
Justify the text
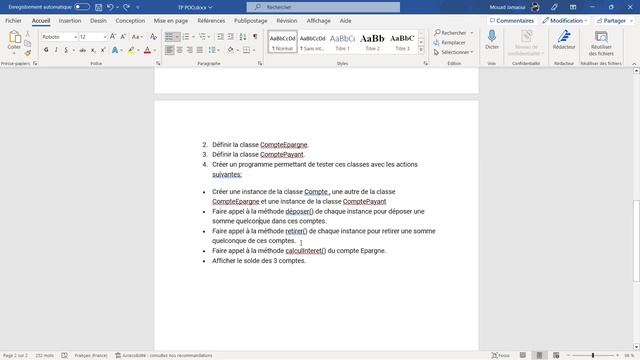(x=200, y=50)
